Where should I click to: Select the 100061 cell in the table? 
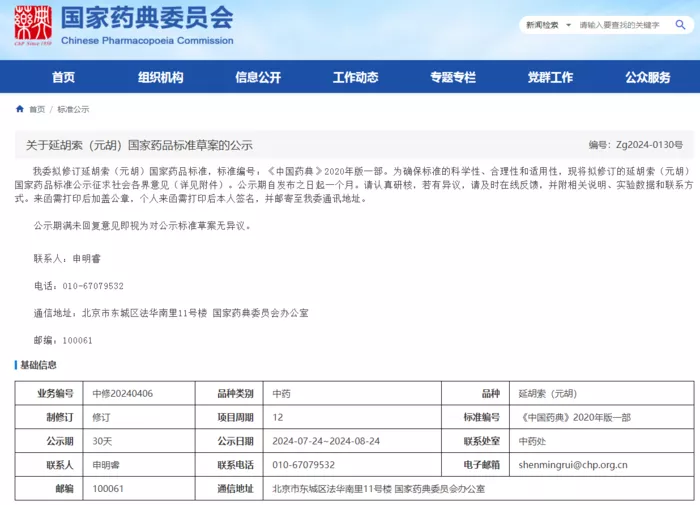tap(139, 488)
